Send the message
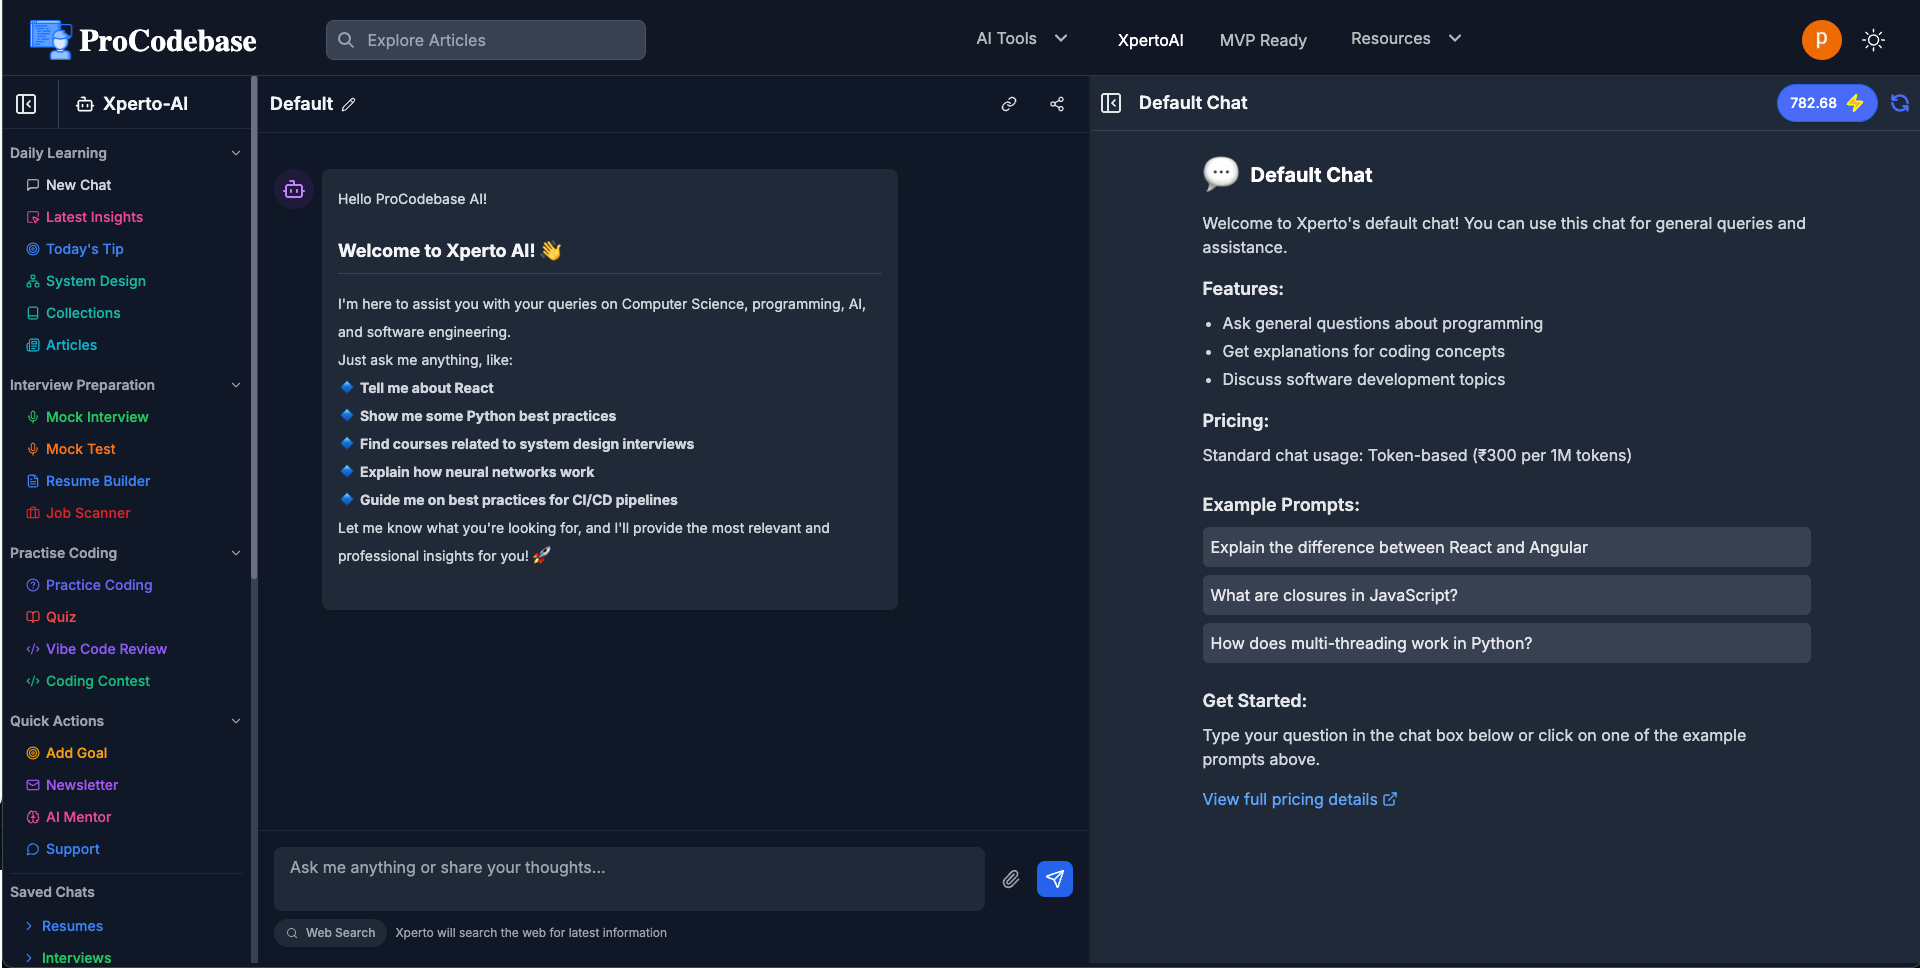 click(1055, 879)
